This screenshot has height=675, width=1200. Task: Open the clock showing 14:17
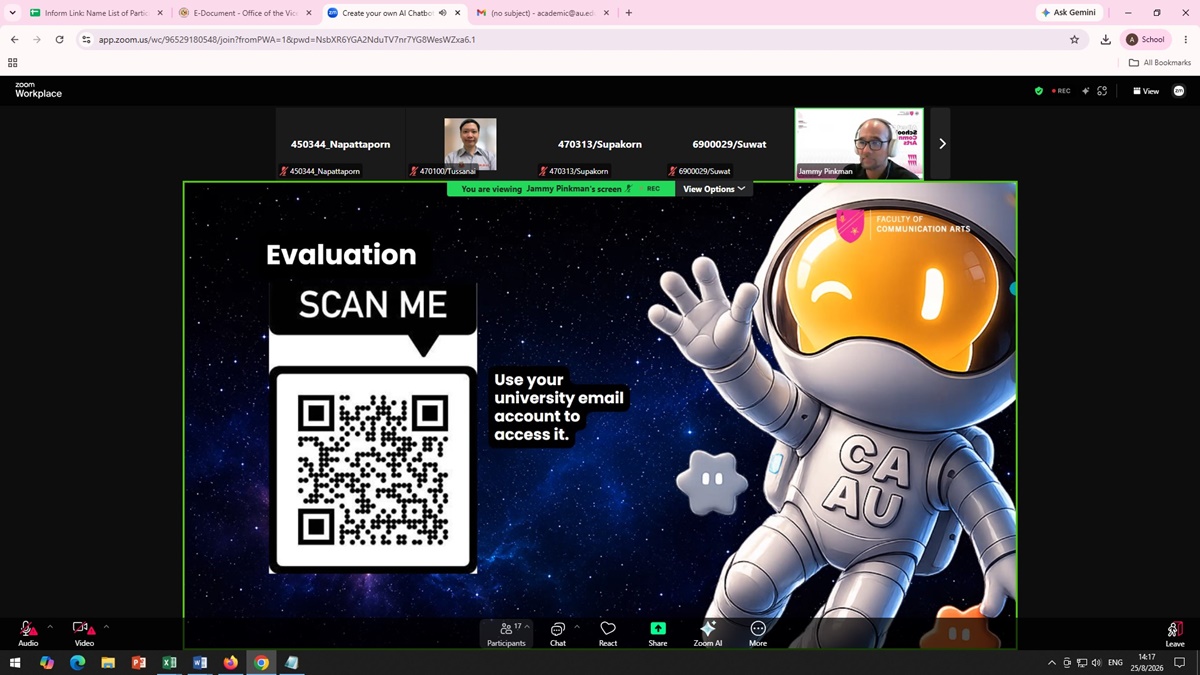[x=1148, y=662]
